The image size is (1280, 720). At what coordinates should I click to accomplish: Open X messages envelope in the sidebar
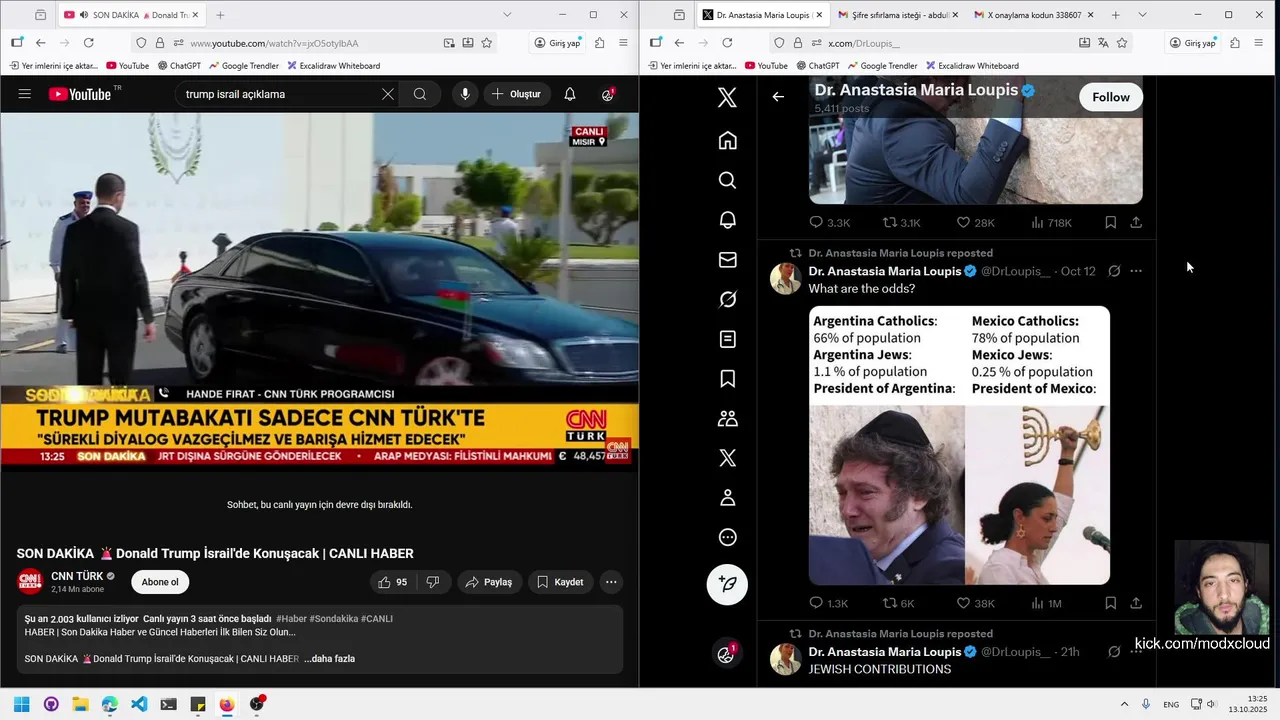[x=727, y=260]
